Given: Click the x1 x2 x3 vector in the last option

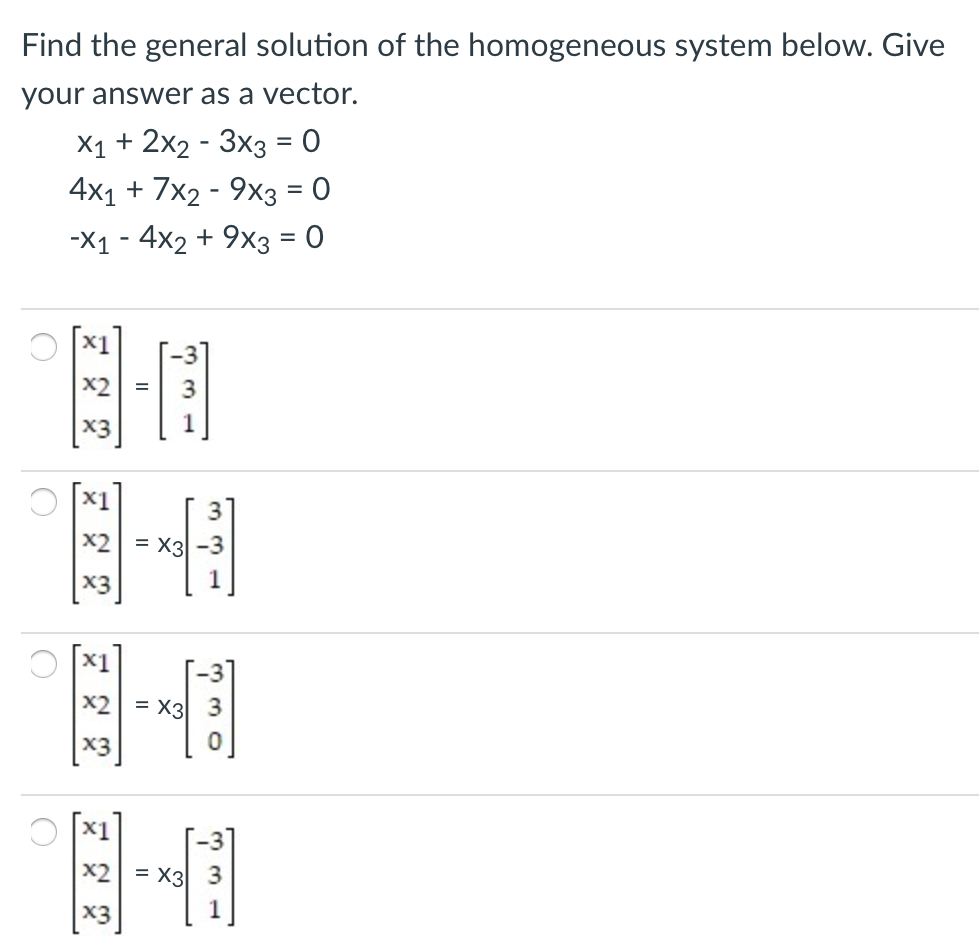Looking at the screenshot, I should coord(96,871).
